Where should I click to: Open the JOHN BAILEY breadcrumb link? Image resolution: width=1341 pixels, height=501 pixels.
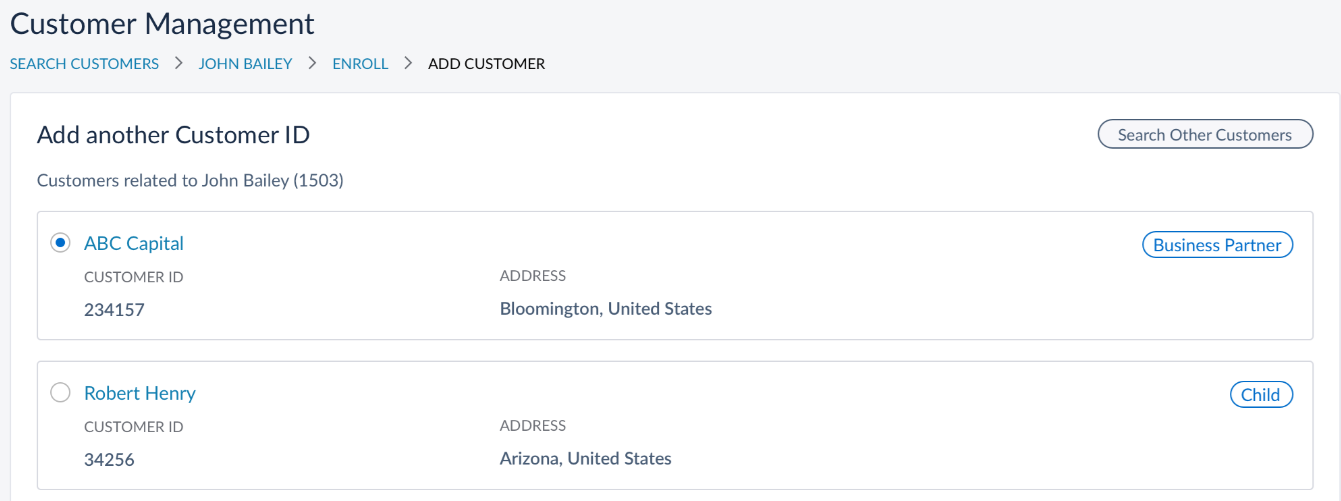tap(245, 64)
